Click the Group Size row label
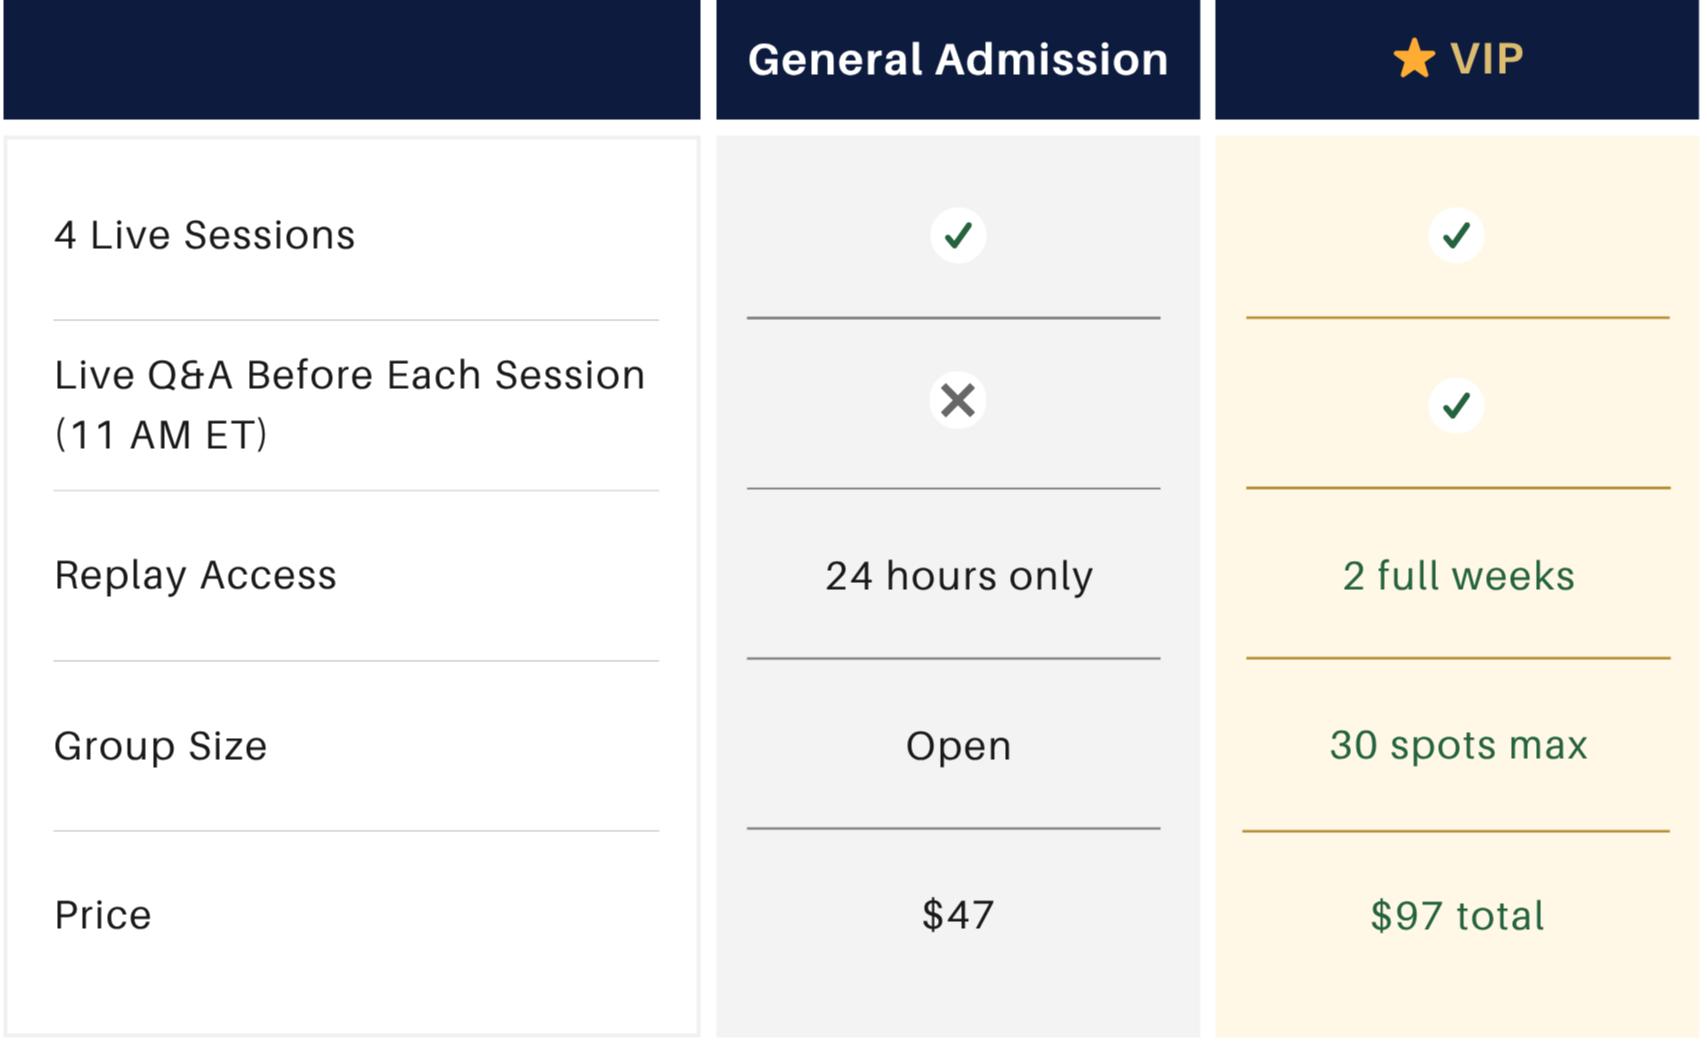1707x1041 pixels. pos(161,746)
